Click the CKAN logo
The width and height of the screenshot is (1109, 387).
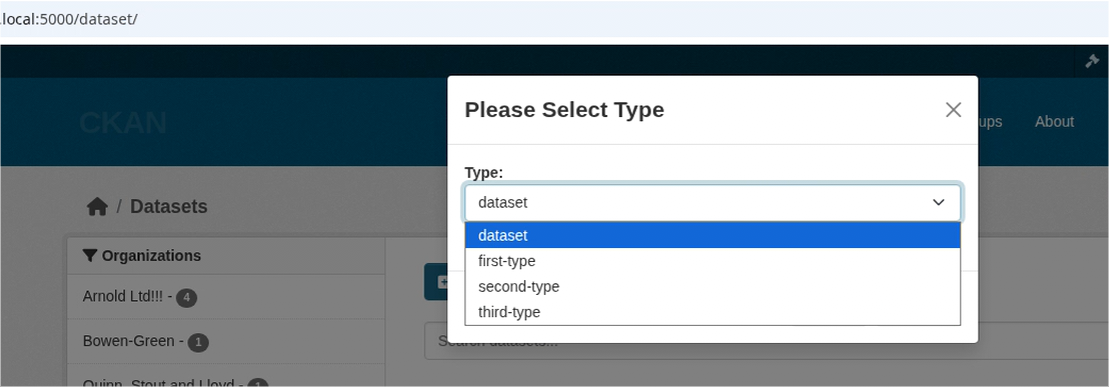(x=123, y=122)
